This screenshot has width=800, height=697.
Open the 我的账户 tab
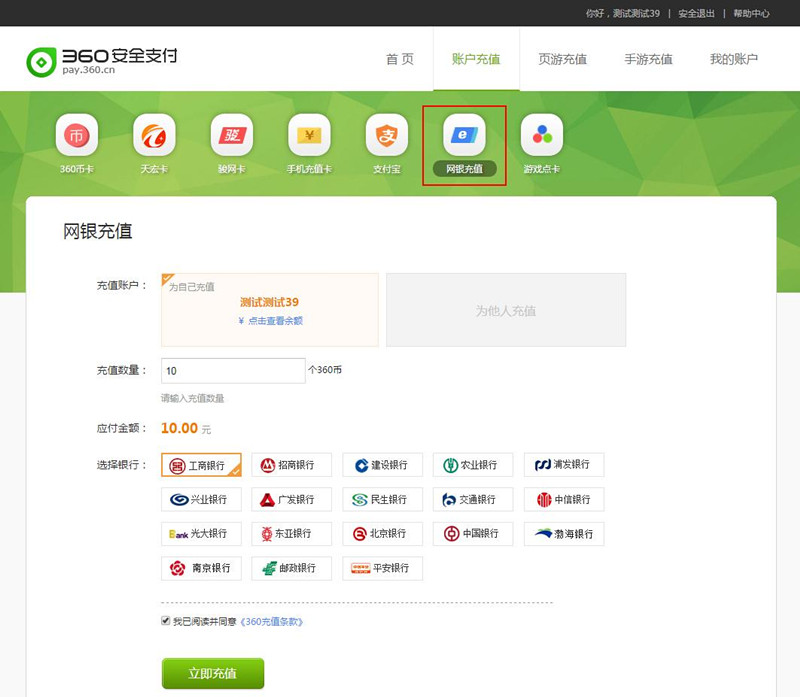click(x=734, y=59)
